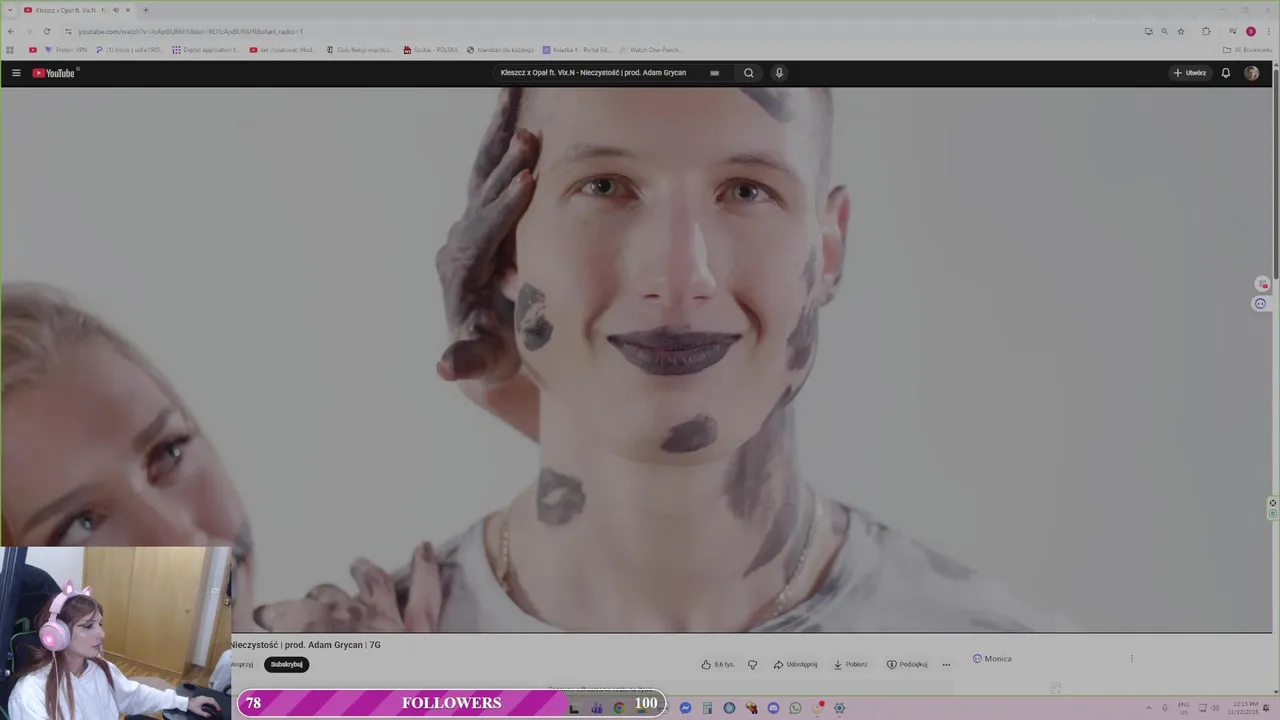Image resolution: width=1280 pixels, height=720 pixels.
Task: Like the video with thumbs-up button
Action: coord(717,664)
